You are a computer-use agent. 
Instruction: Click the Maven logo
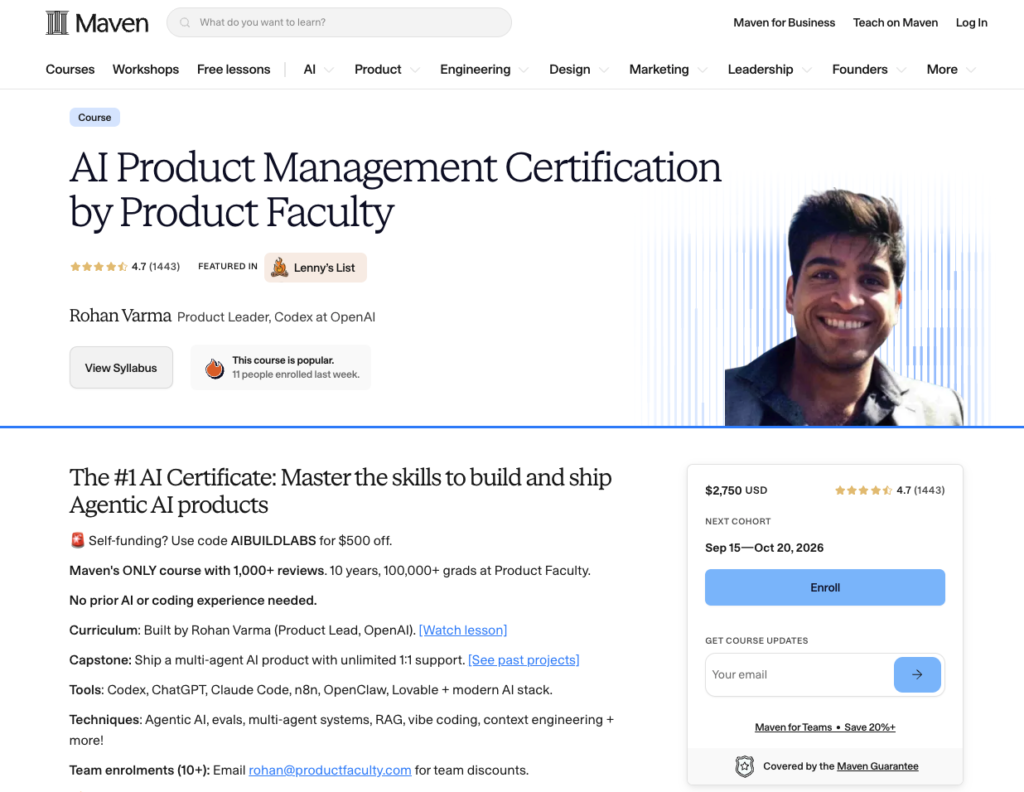tap(97, 23)
